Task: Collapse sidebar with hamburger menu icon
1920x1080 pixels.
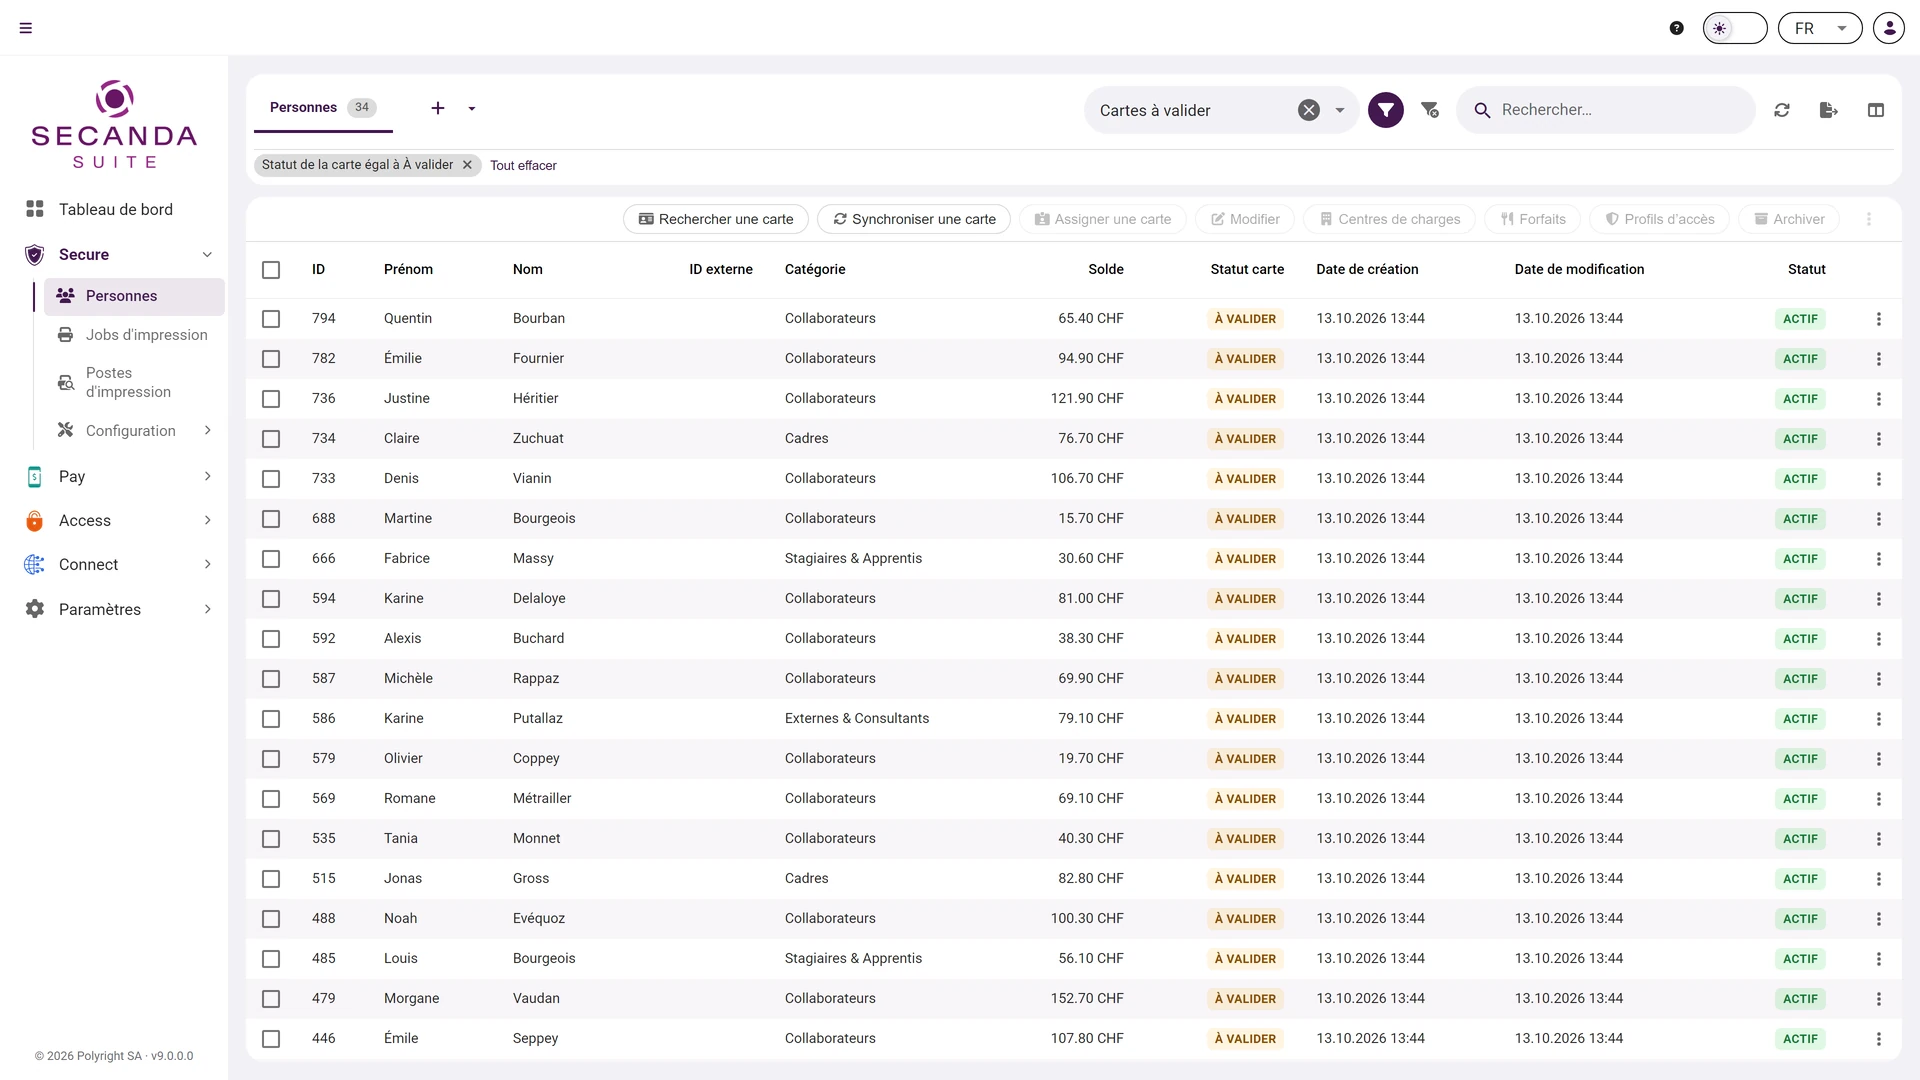Action: pyautogui.click(x=26, y=28)
